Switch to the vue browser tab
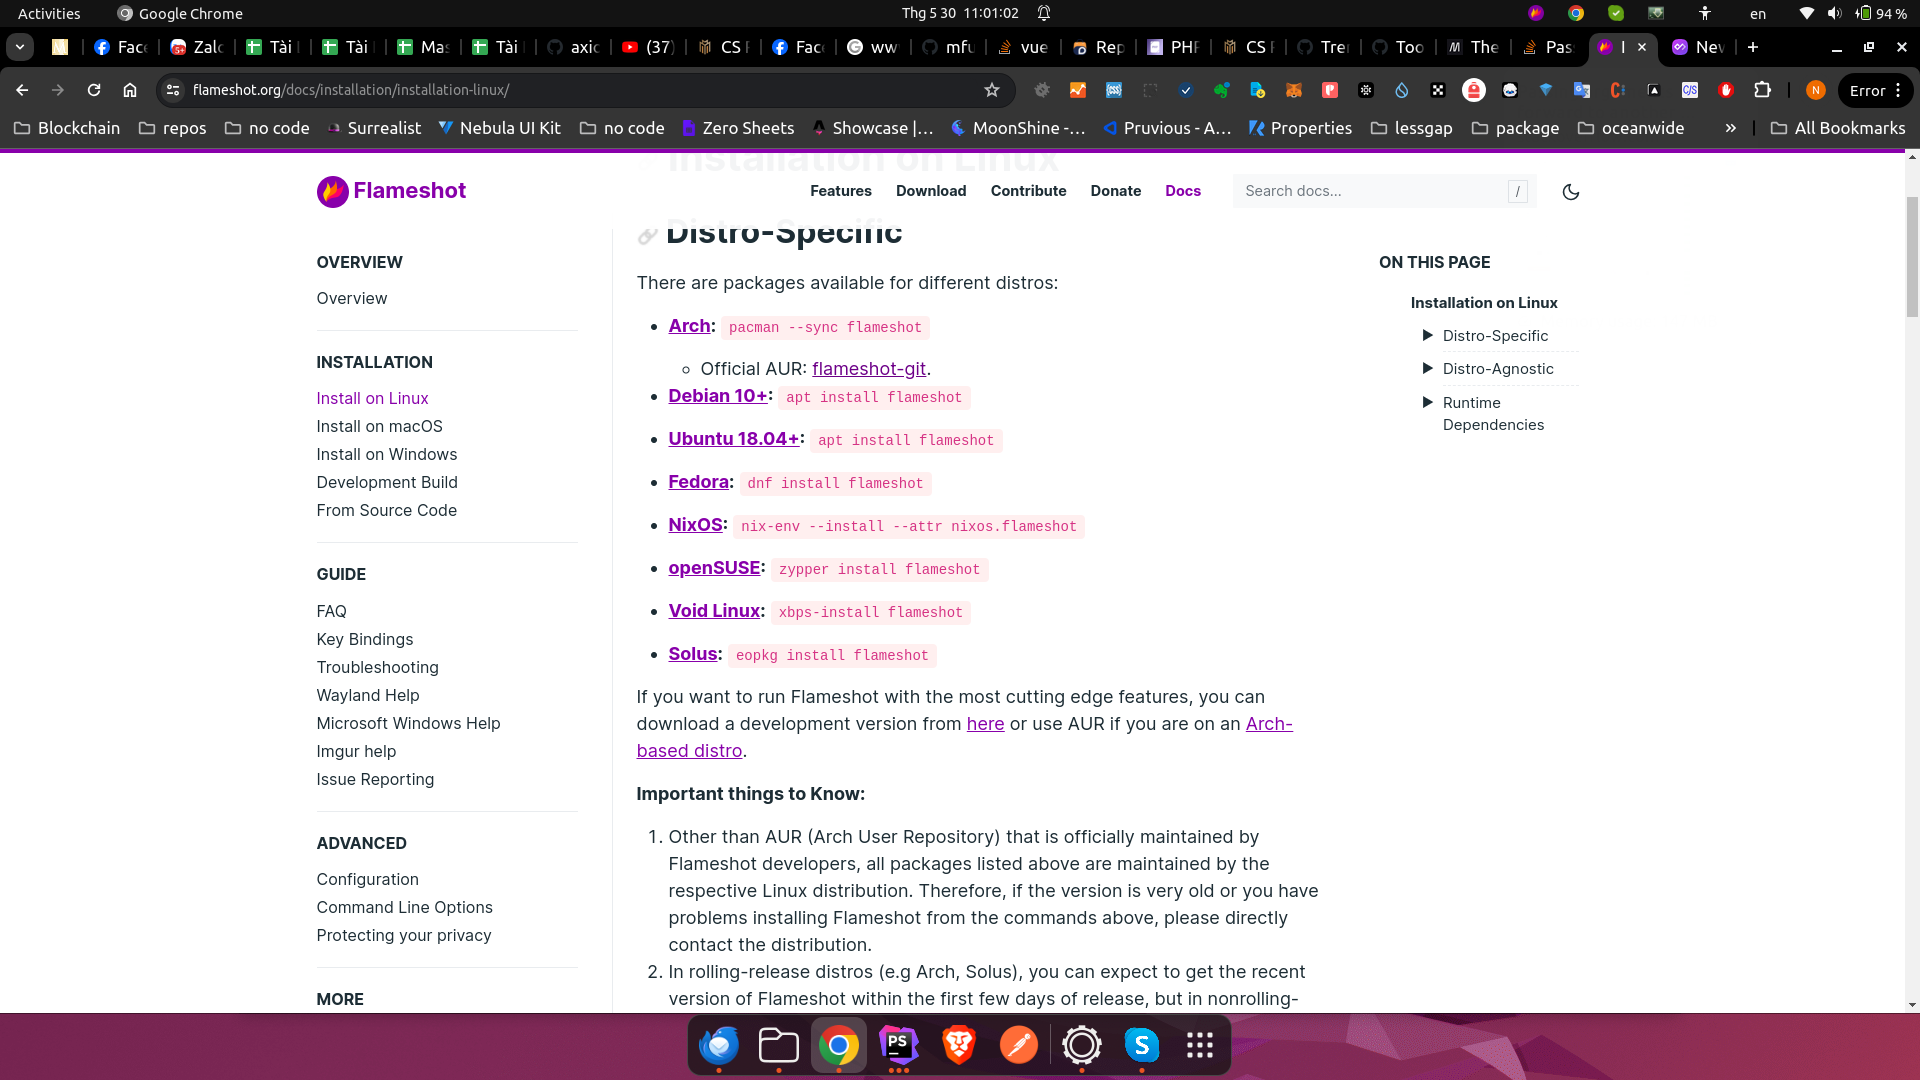 [x=1024, y=47]
